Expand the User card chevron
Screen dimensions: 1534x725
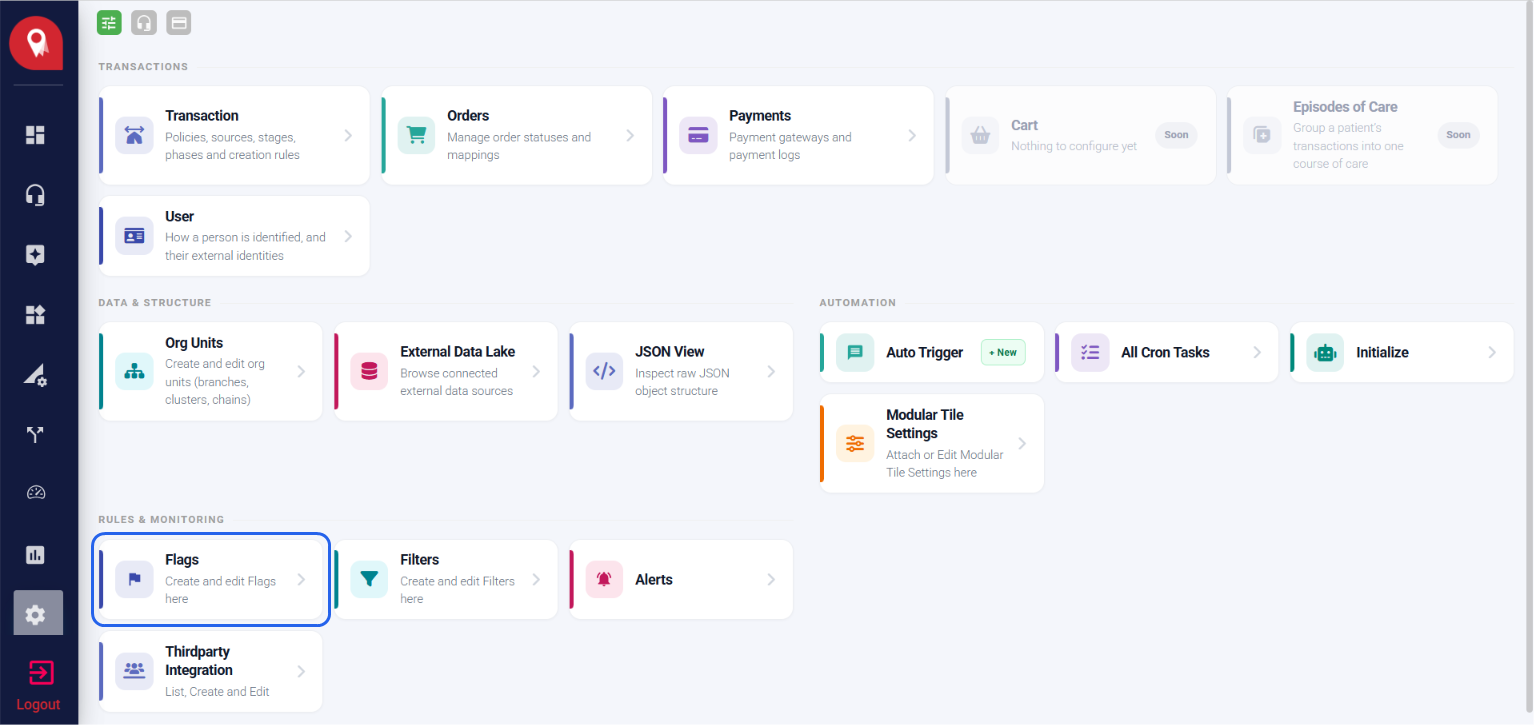click(348, 236)
